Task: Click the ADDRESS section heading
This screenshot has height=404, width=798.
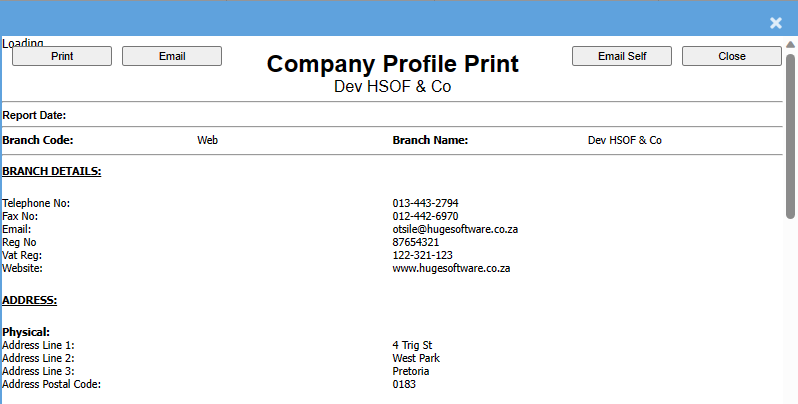Action: (30, 299)
